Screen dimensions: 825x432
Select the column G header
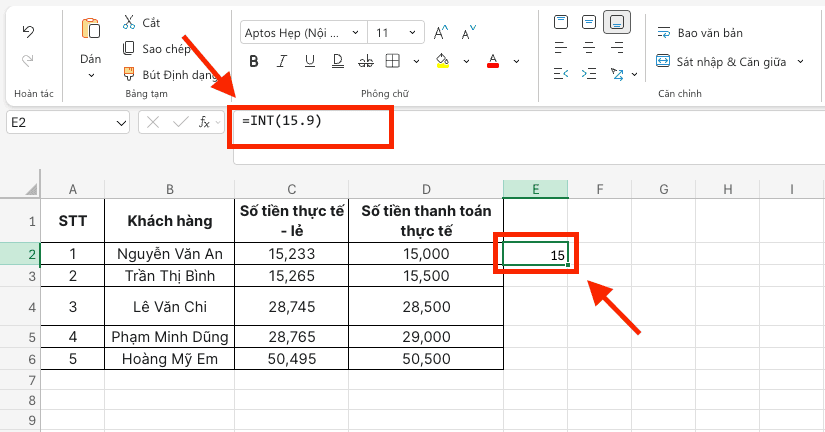pos(663,189)
